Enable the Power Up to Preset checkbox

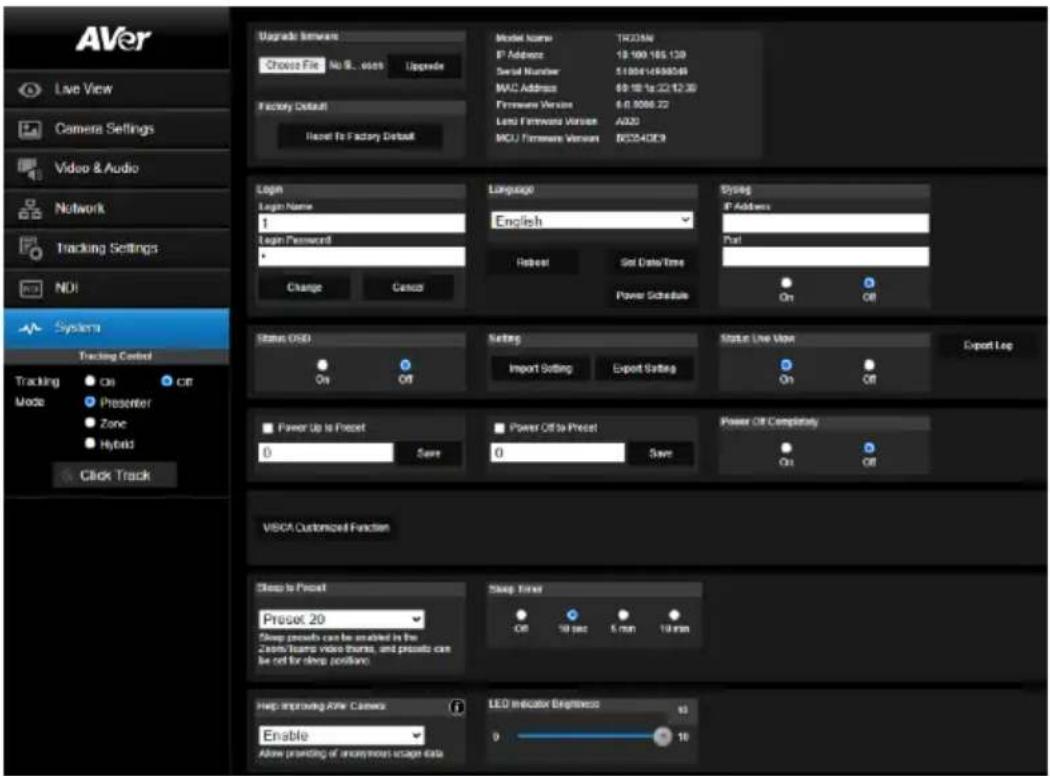tap(268, 428)
